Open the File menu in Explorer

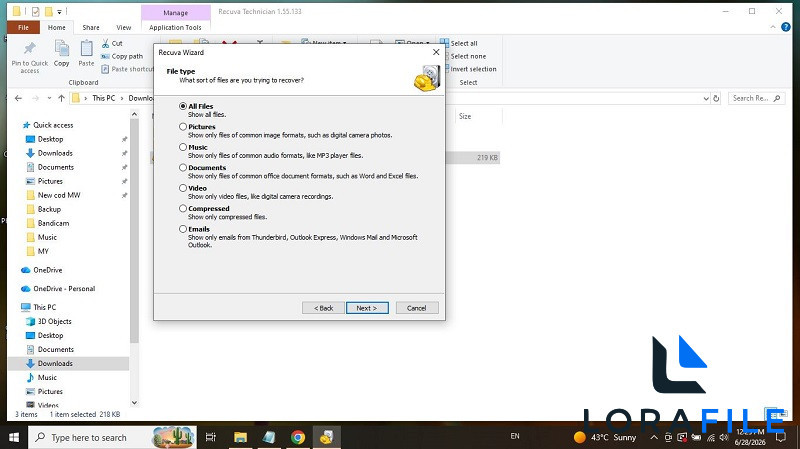click(23, 28)
